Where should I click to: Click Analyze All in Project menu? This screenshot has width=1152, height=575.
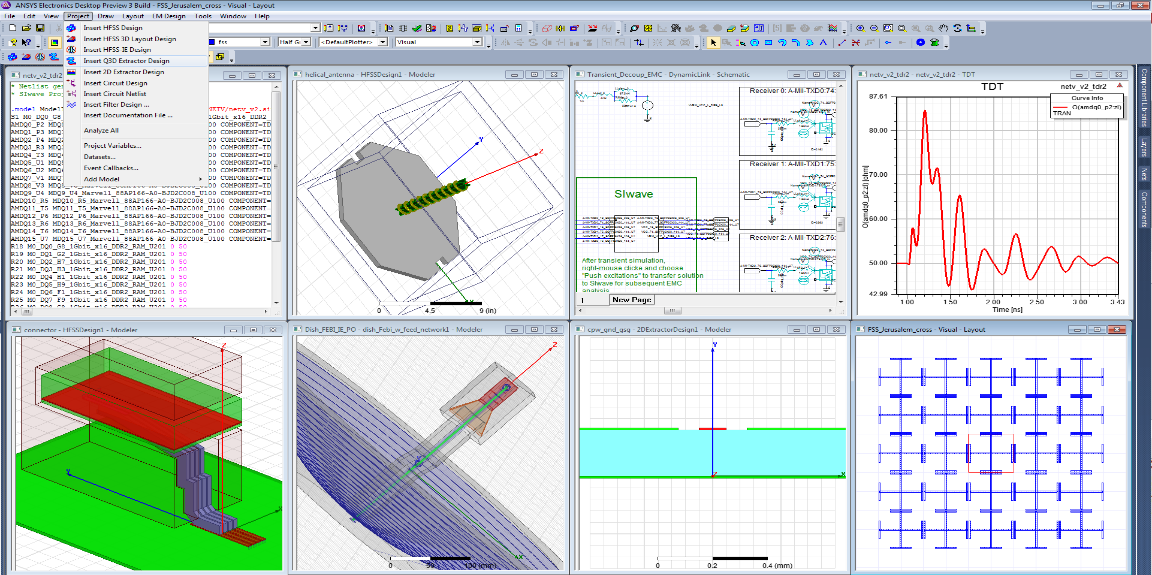click(x=101, y=130)
